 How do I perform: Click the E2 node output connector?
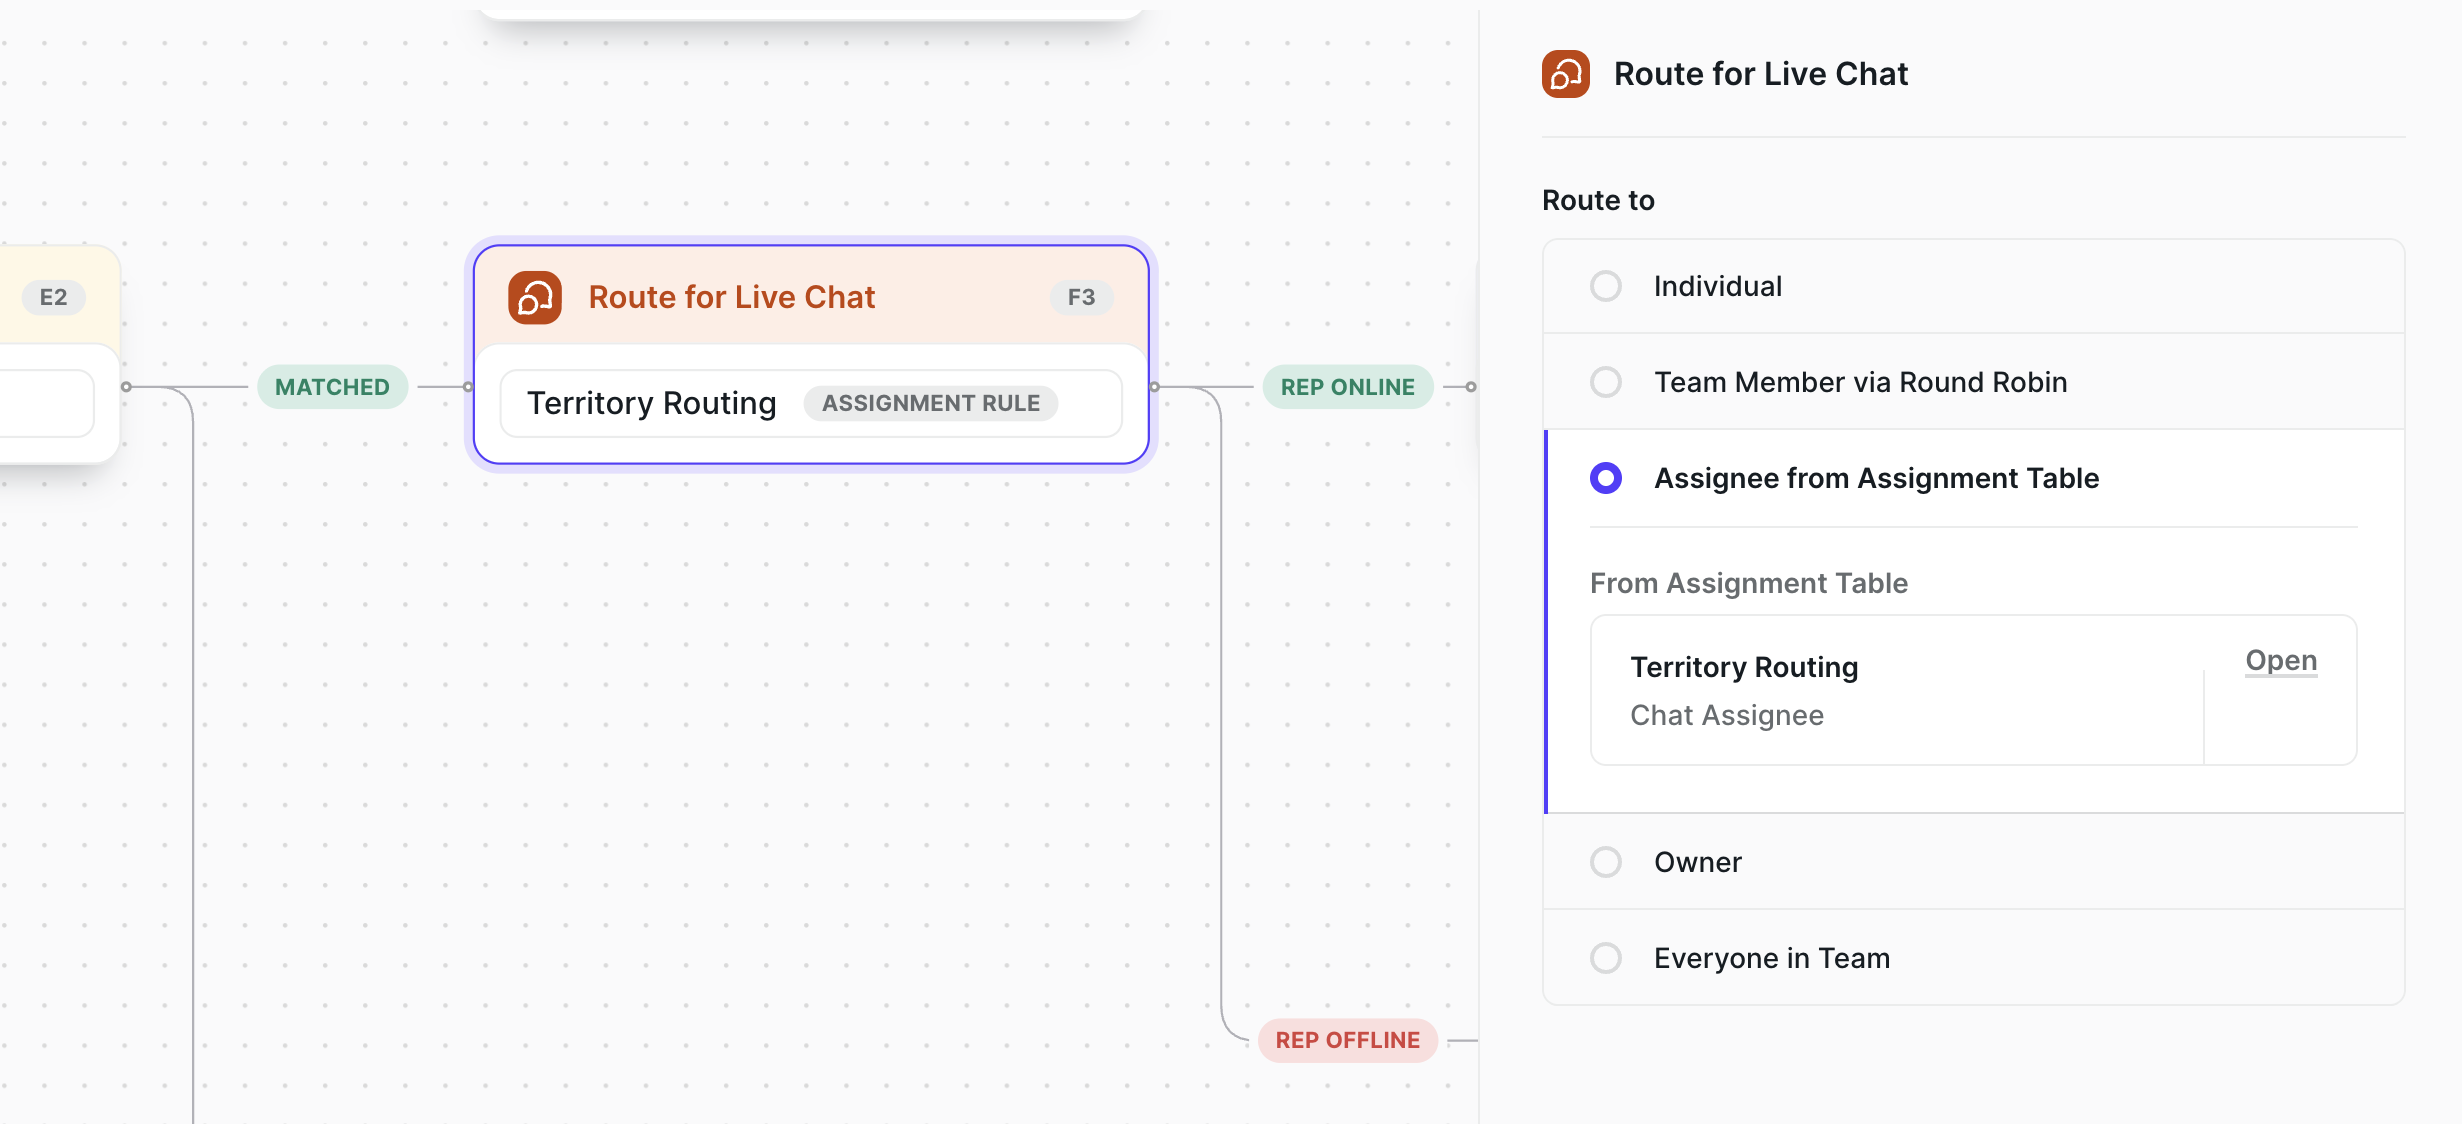click(126, 387)
